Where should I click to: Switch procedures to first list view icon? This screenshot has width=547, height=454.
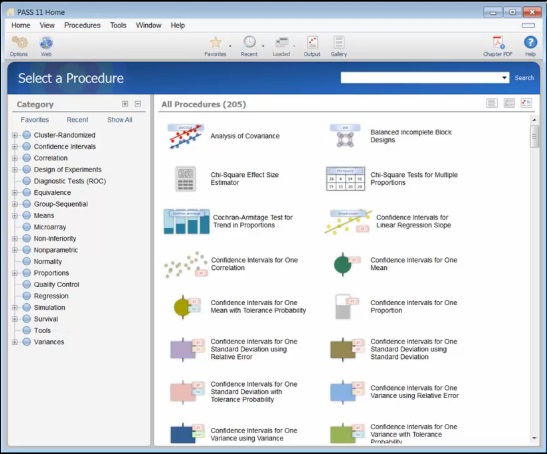click(x=492, y=103)
